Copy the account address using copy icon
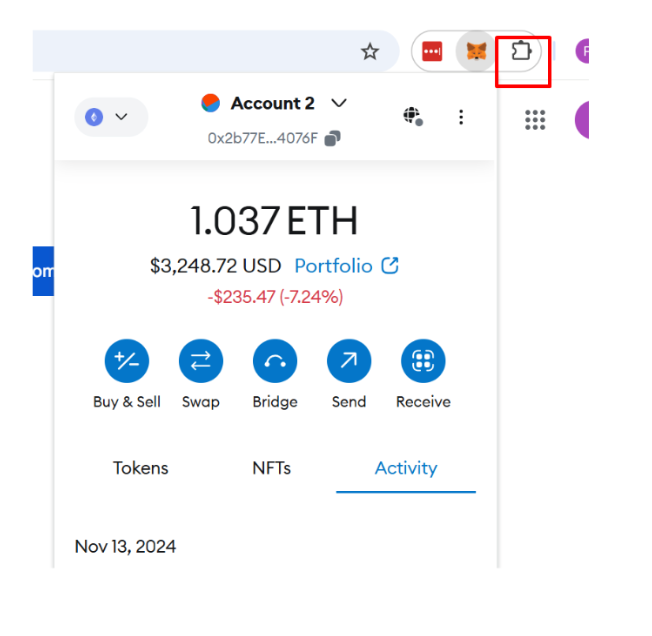The image size is (652, 636). pos(333,138)
